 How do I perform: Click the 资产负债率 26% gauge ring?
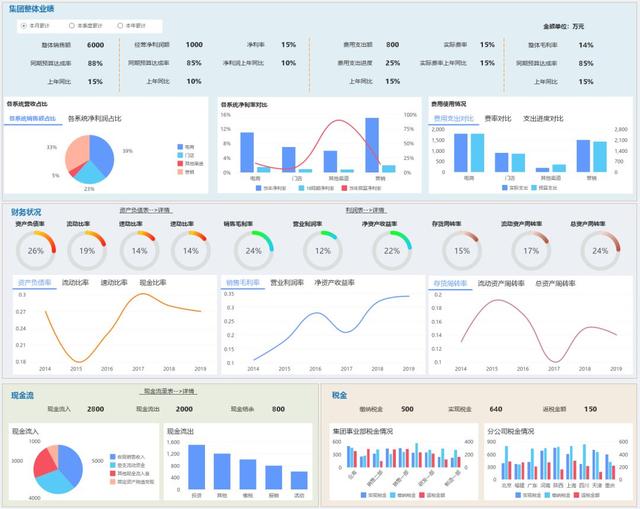(36, 250)
